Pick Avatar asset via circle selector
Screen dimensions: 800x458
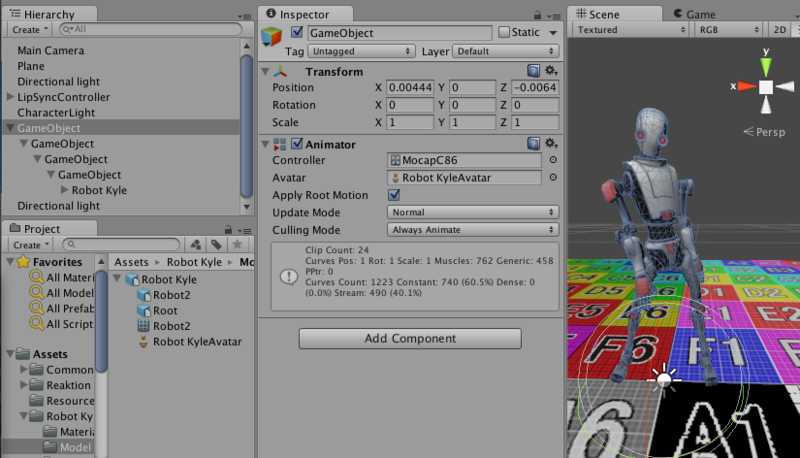(553, 177)
